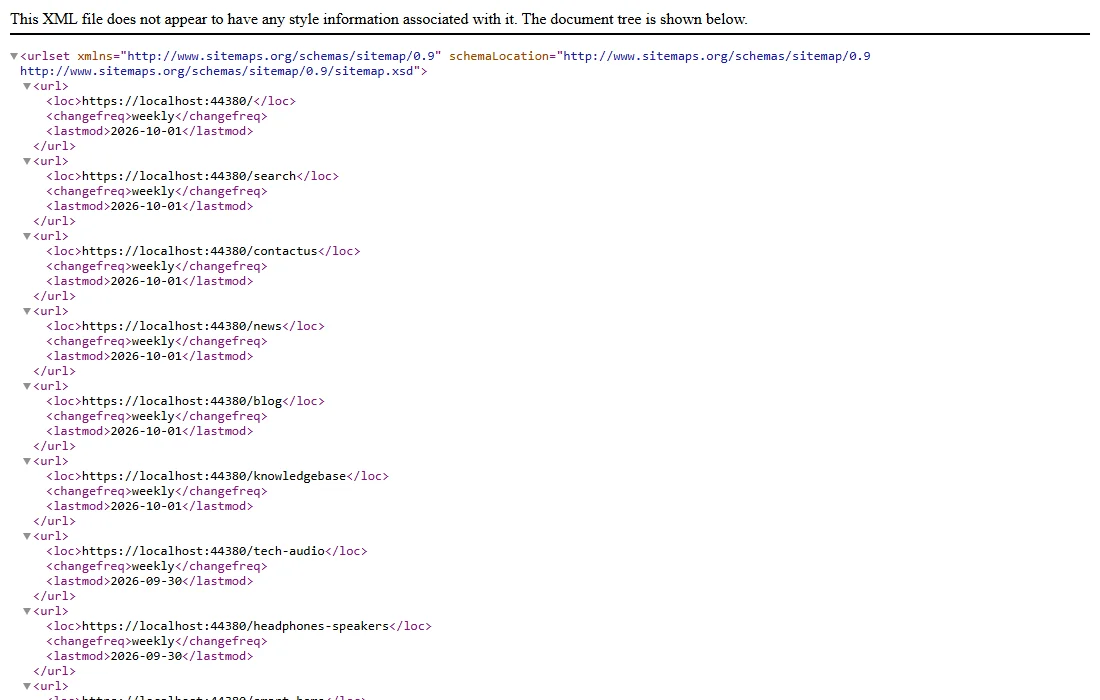Collapse the url node containing /headphones-speakers

click(27, 612)
